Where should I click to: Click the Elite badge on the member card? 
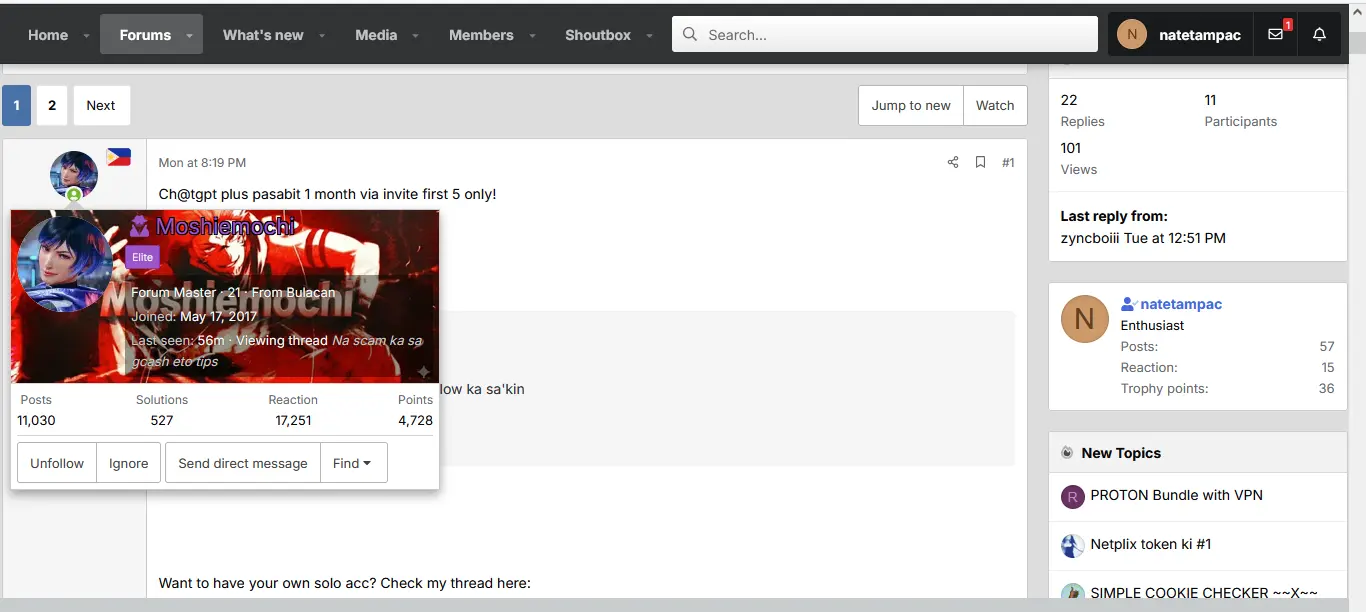(143, 257)
